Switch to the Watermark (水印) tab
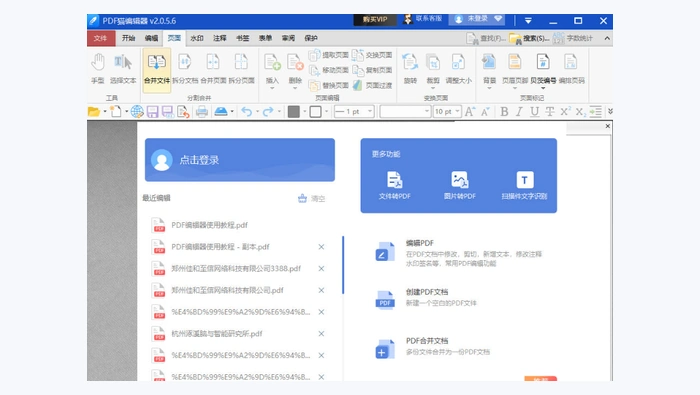 [x=197, y=38]
